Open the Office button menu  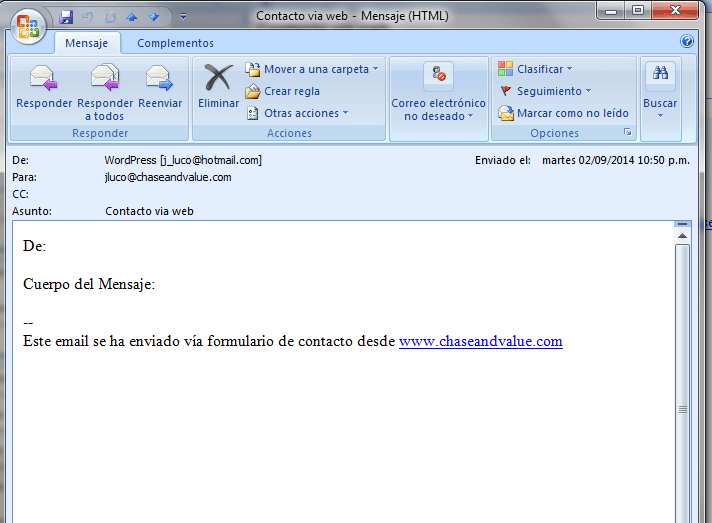[x=27, y=26]
